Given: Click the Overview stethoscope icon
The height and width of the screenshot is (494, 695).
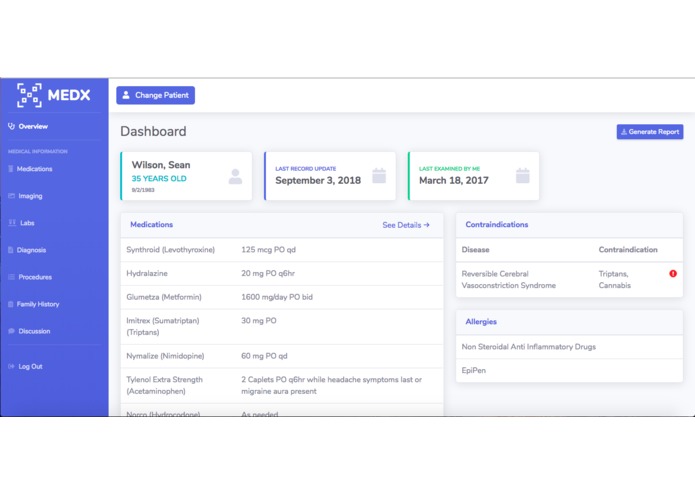Looking at the screenshot, I should [x=12, y=126].
